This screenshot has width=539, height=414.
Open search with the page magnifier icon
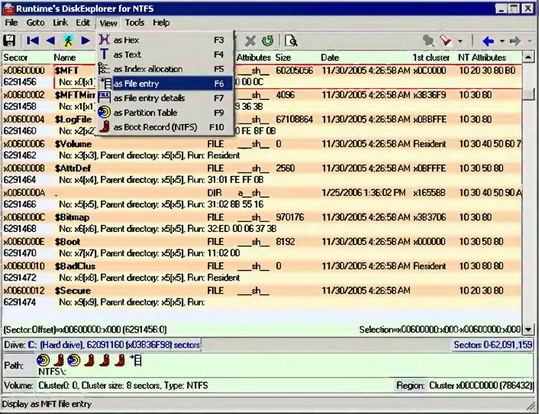[291, 41]
